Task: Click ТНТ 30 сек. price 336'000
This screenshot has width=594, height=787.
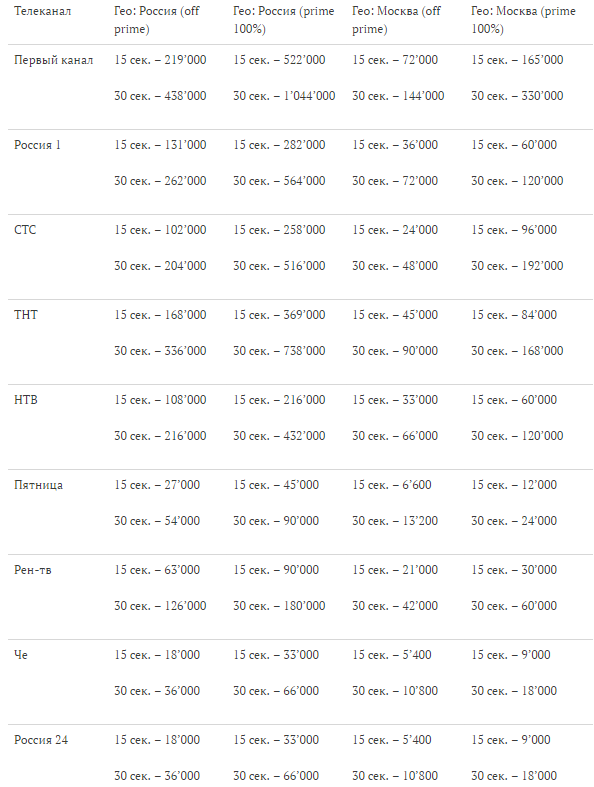Action: click(x=160, y=351)
